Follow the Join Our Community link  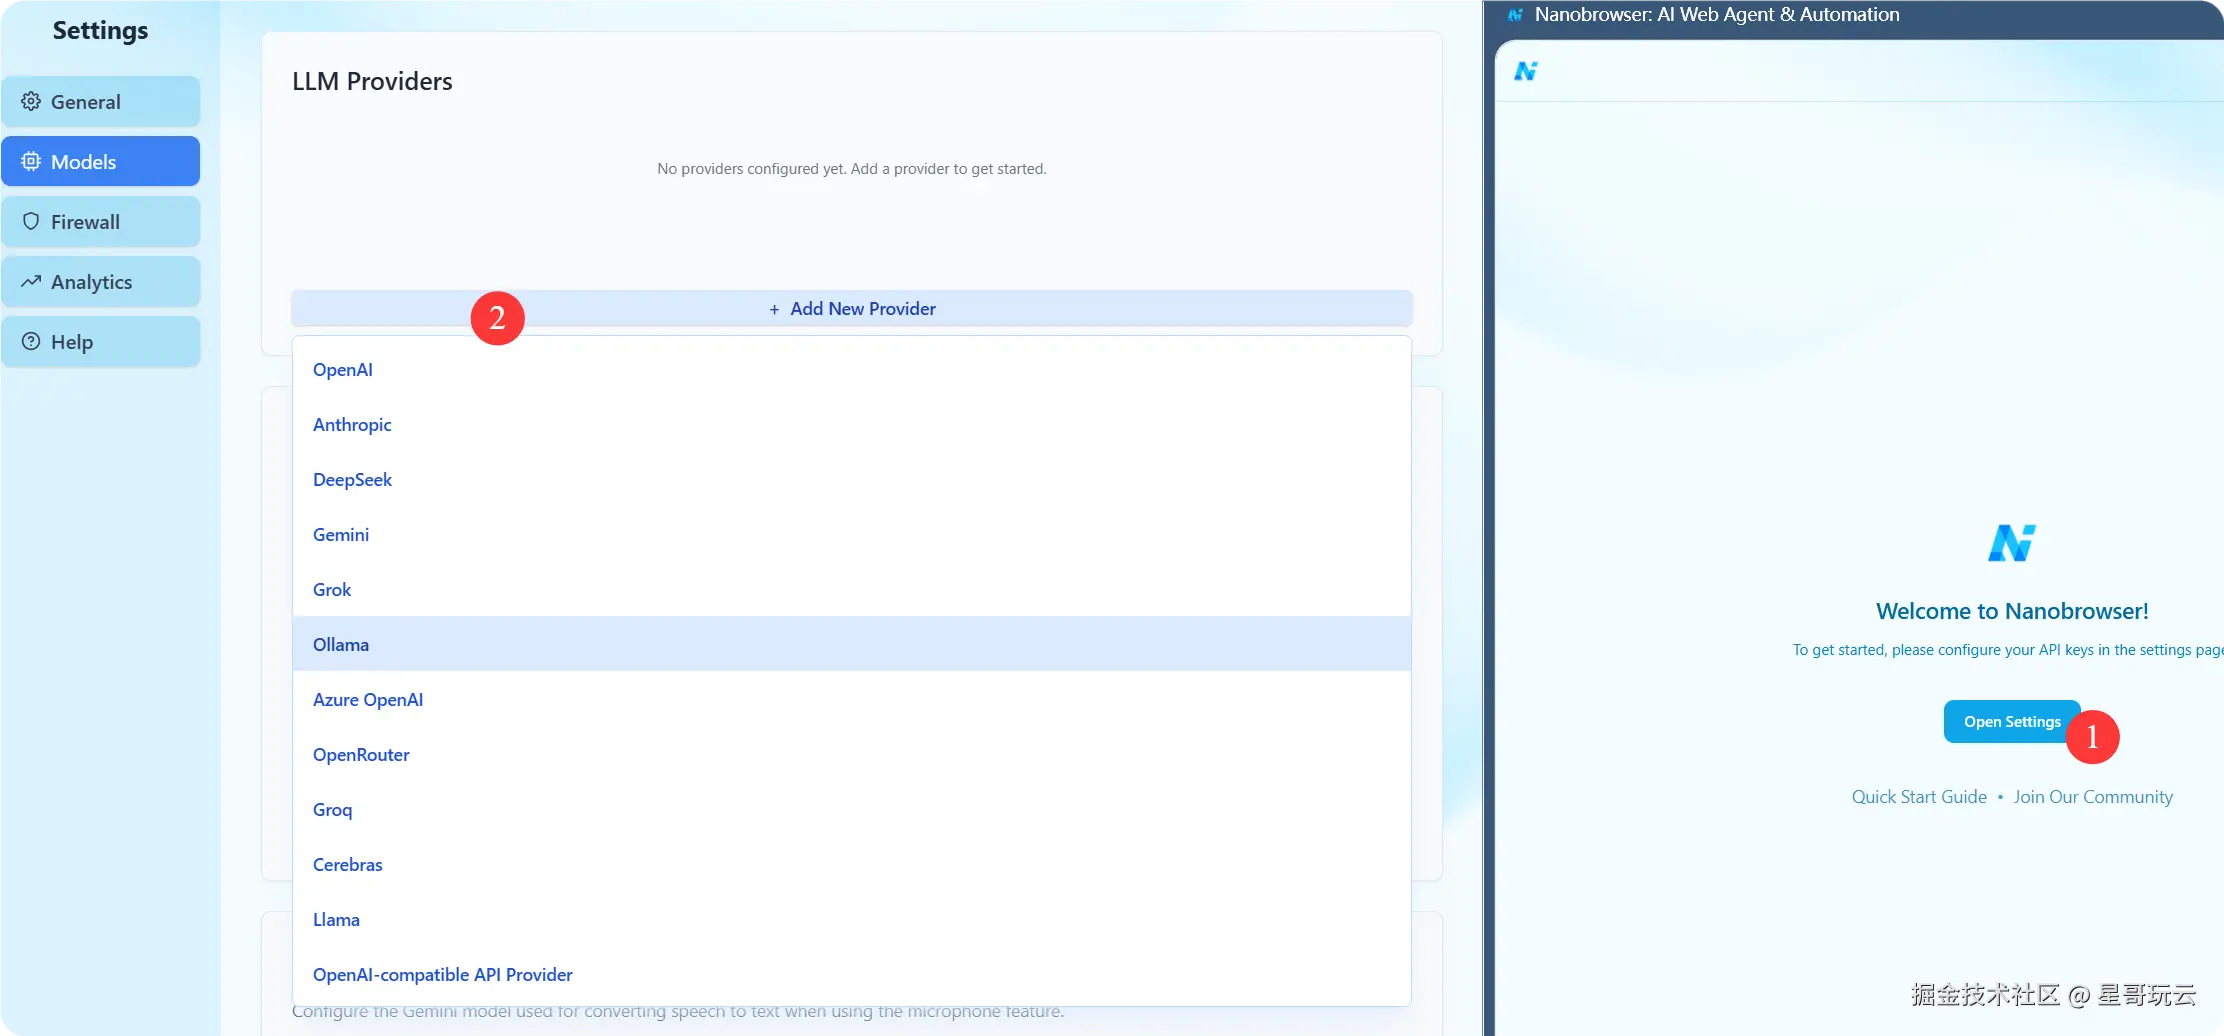click(x=2093, y=797)
